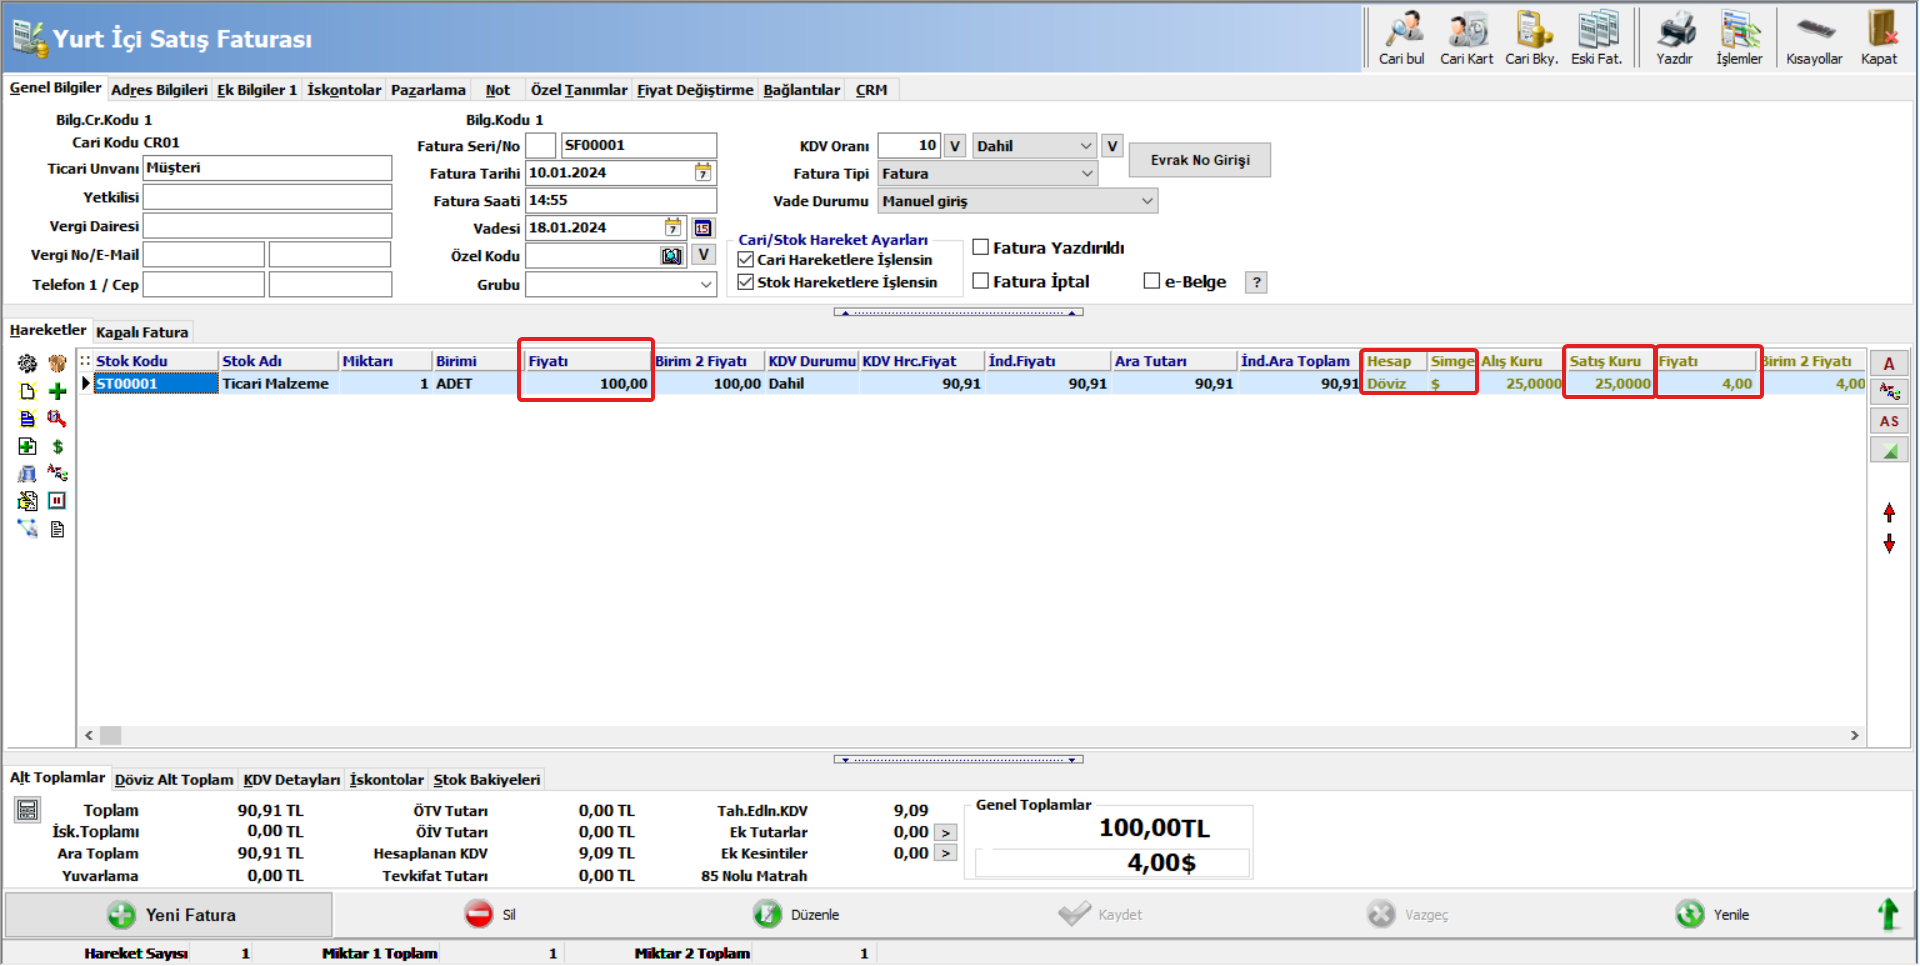Open Döviz Alt Toplam tab
The image size is (1920, 966).
point(174,780)
